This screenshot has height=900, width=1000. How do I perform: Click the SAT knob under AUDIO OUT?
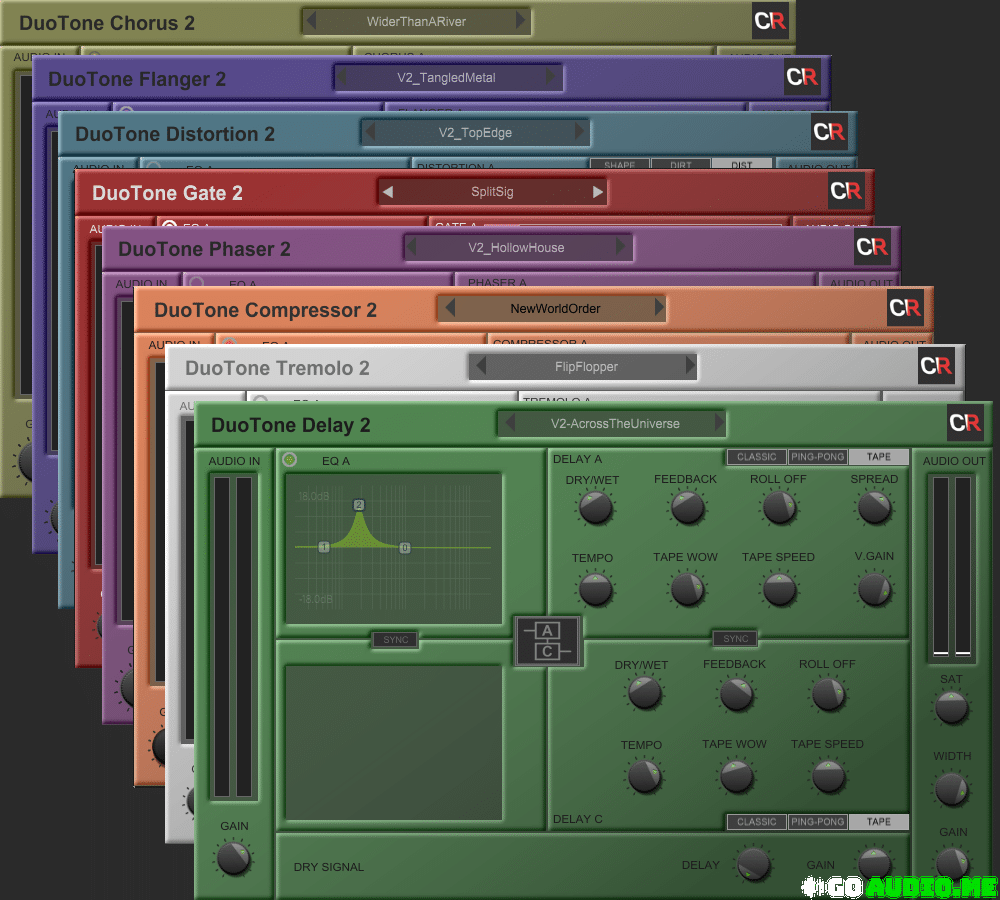(952, 709)
